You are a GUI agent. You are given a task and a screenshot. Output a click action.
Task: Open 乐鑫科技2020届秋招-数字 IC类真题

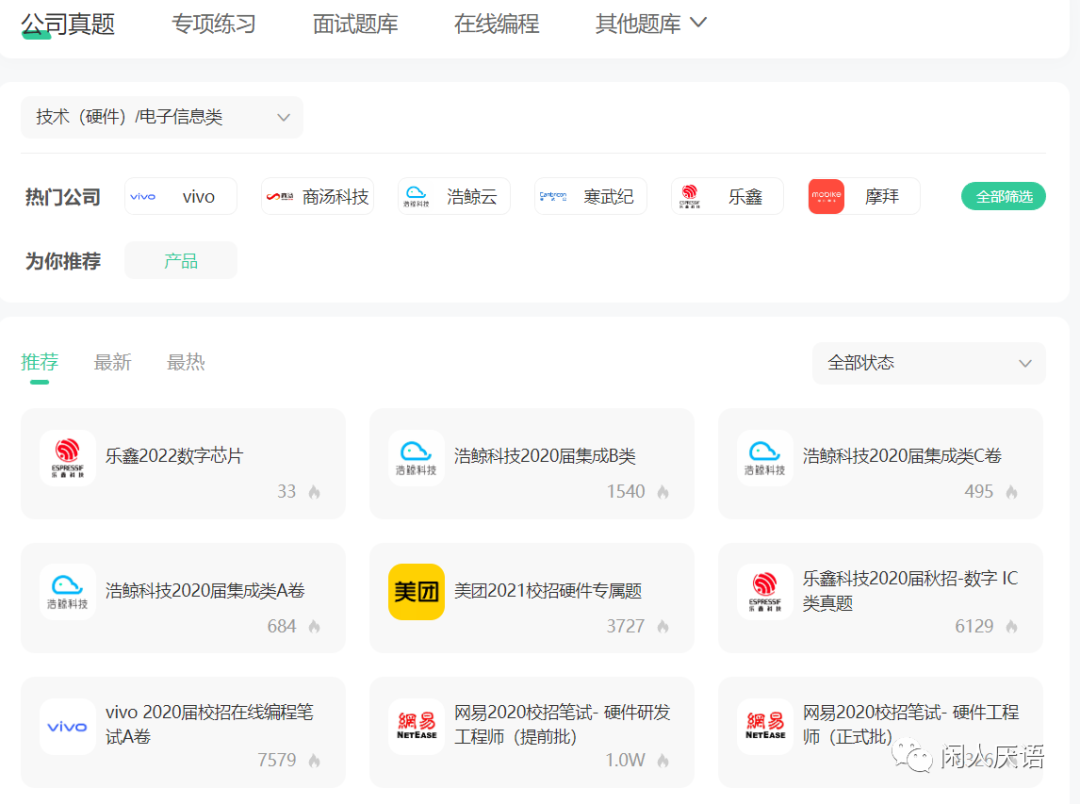coord(910,590)
